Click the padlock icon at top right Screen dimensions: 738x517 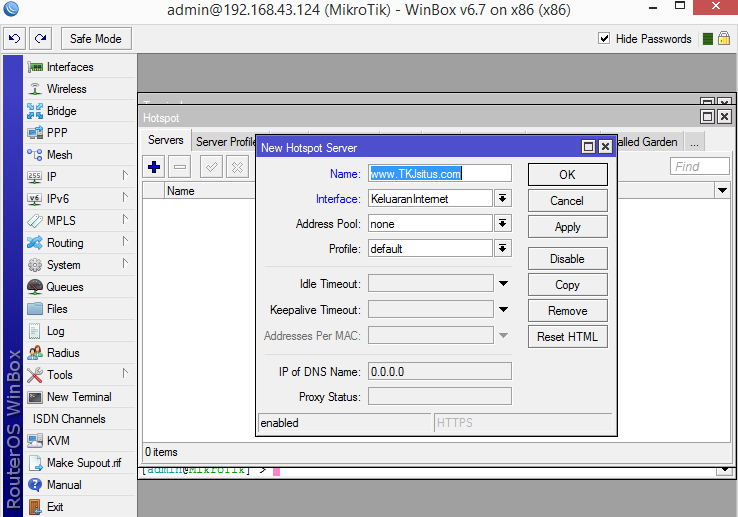click(724, 38)
